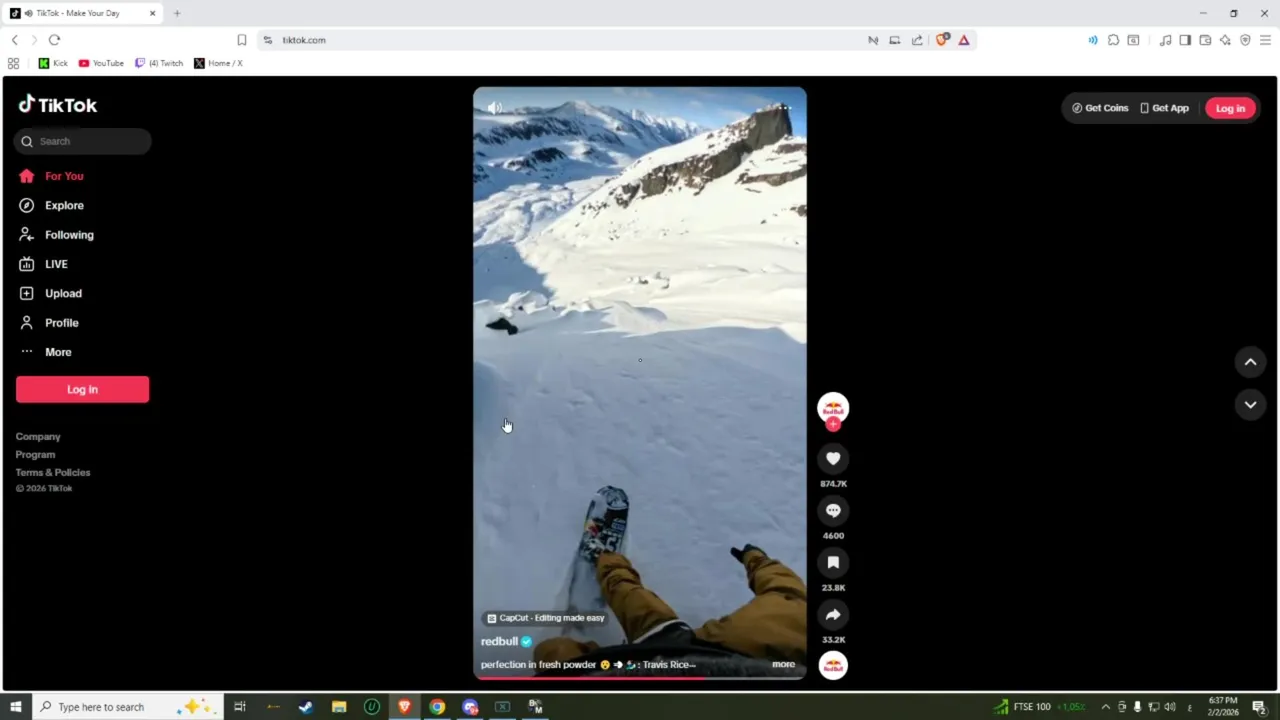Open browser hamburger menu
This screenshot has width=1280, height=720.
point(1265,40)
